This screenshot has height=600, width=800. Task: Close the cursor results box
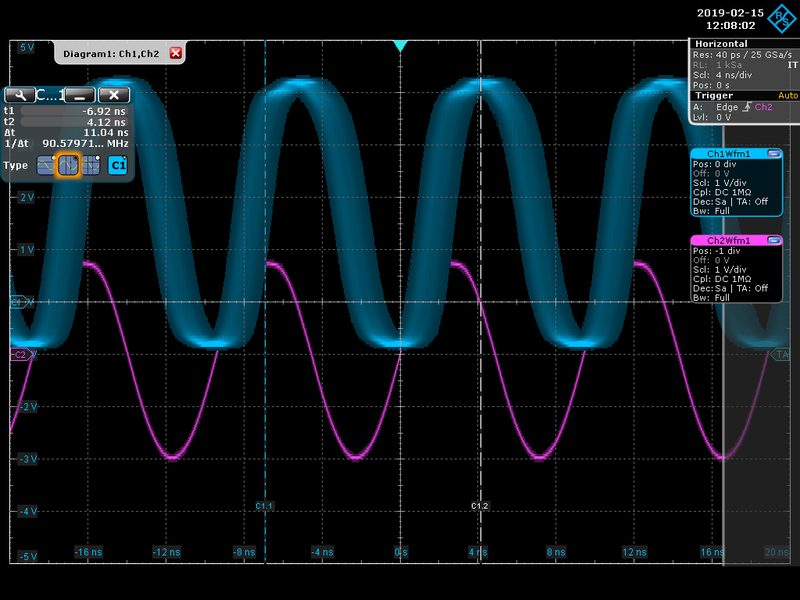coord(115,94)
